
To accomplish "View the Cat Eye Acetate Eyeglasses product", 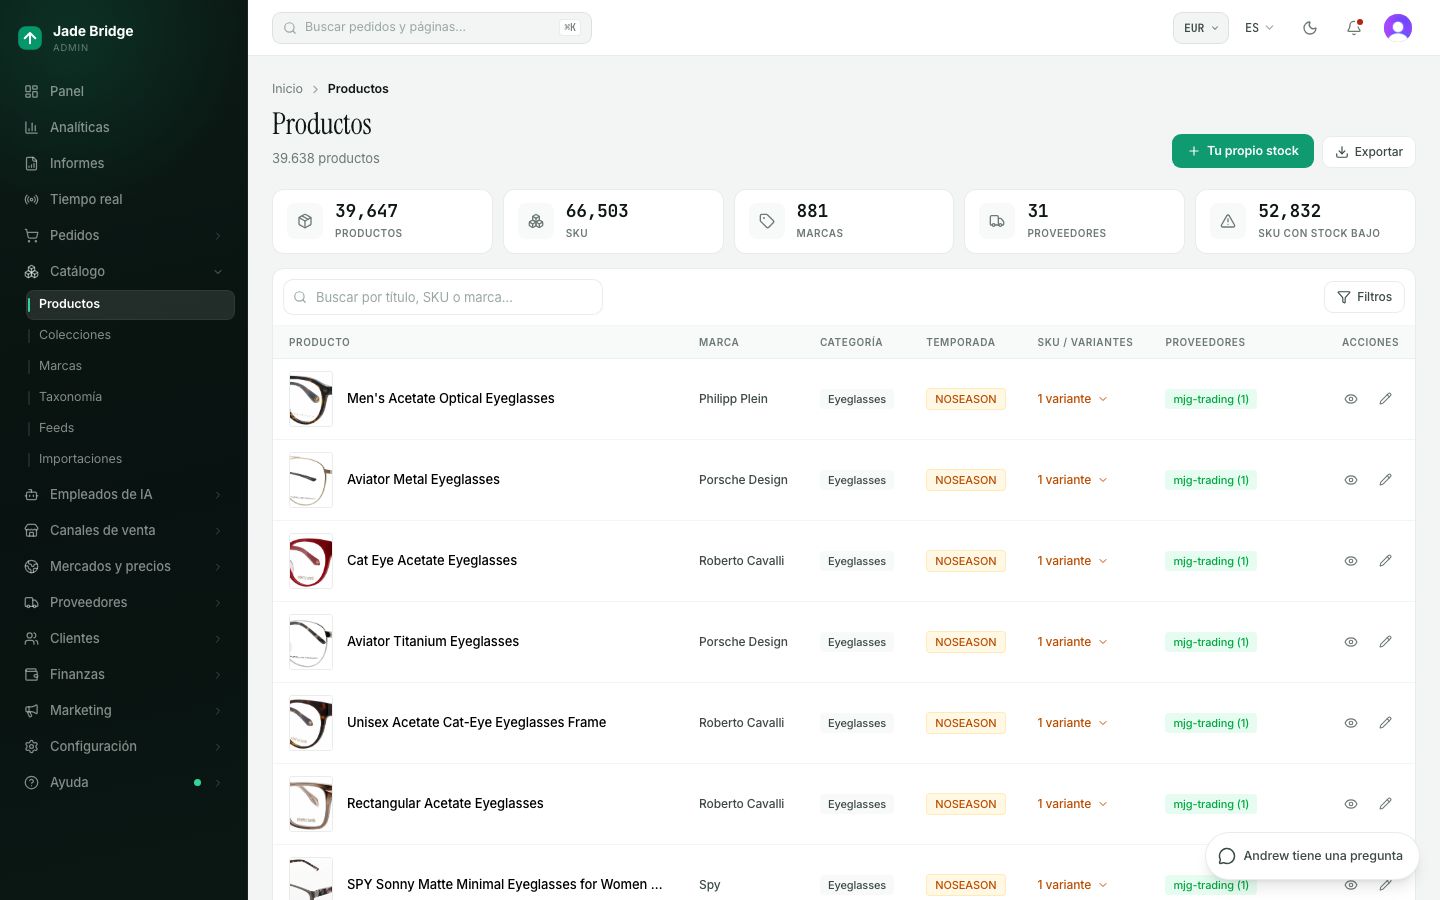I will pos(1351,561).
